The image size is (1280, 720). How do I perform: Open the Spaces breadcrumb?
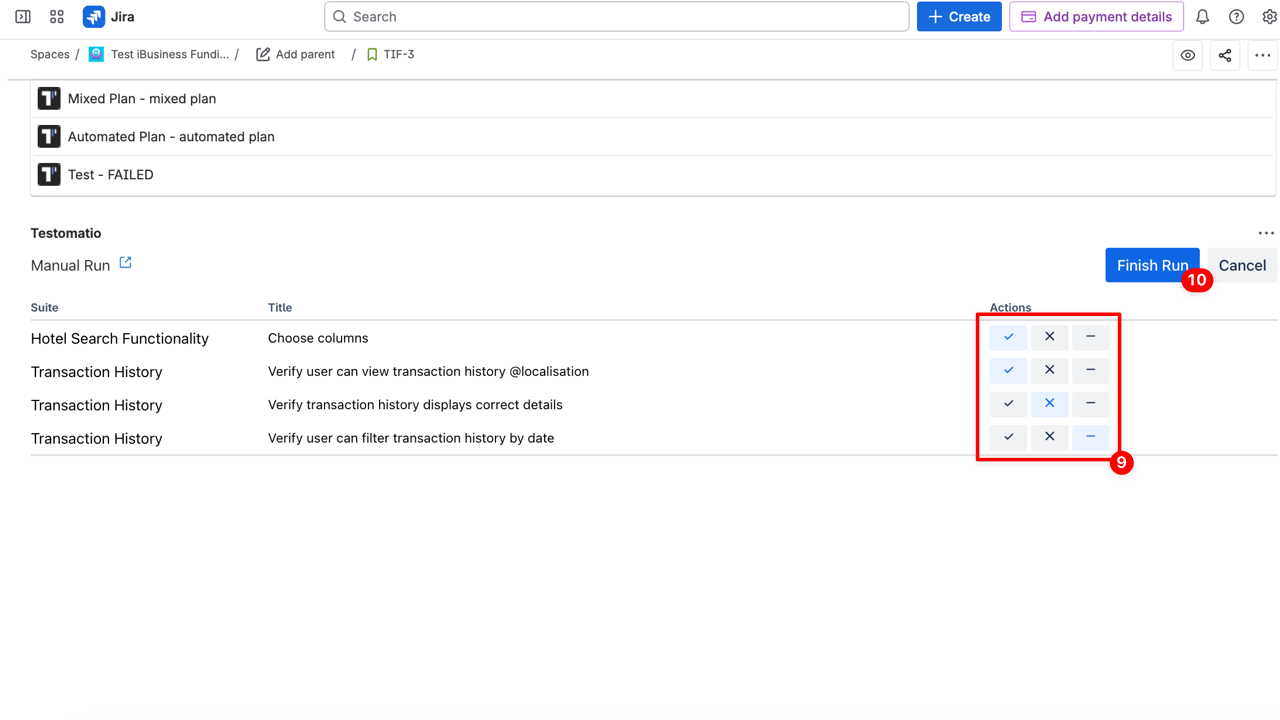pos(50,55)
